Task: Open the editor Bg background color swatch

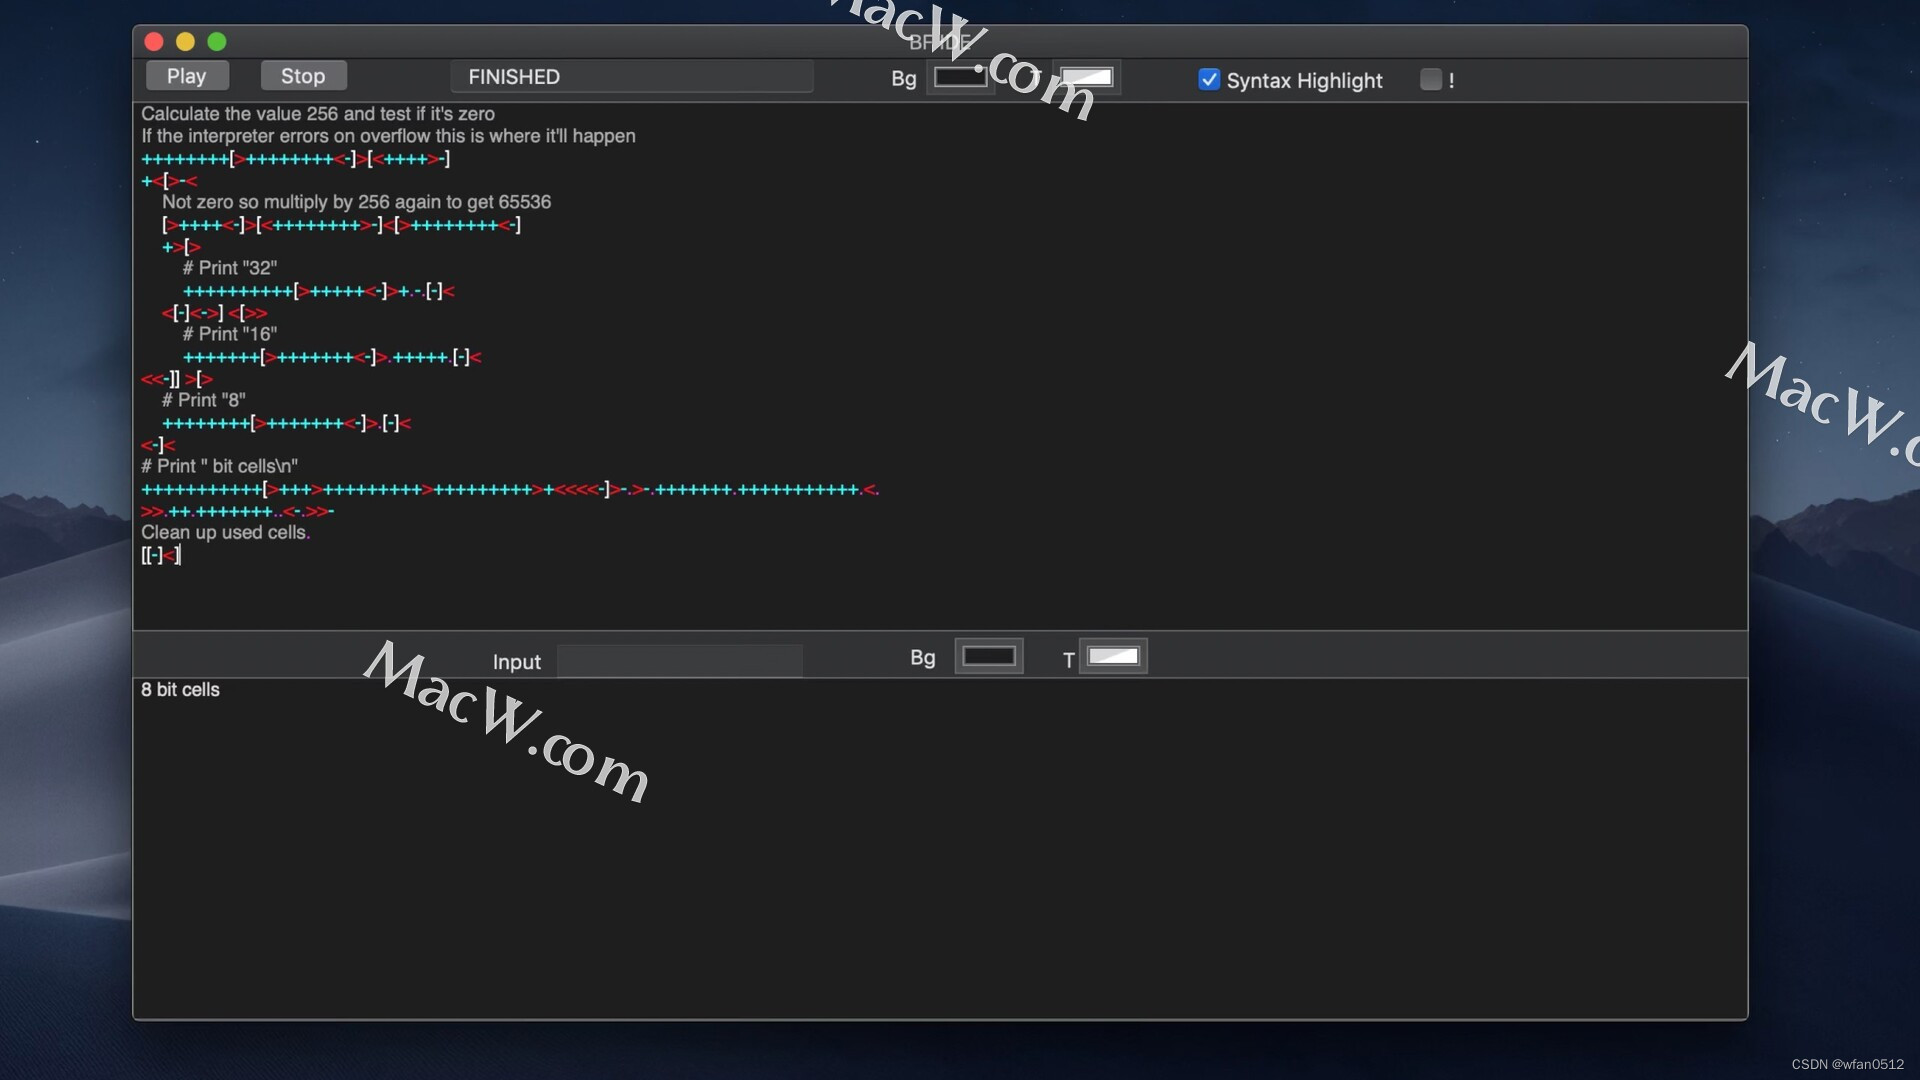Action: (x=961, y=77)
